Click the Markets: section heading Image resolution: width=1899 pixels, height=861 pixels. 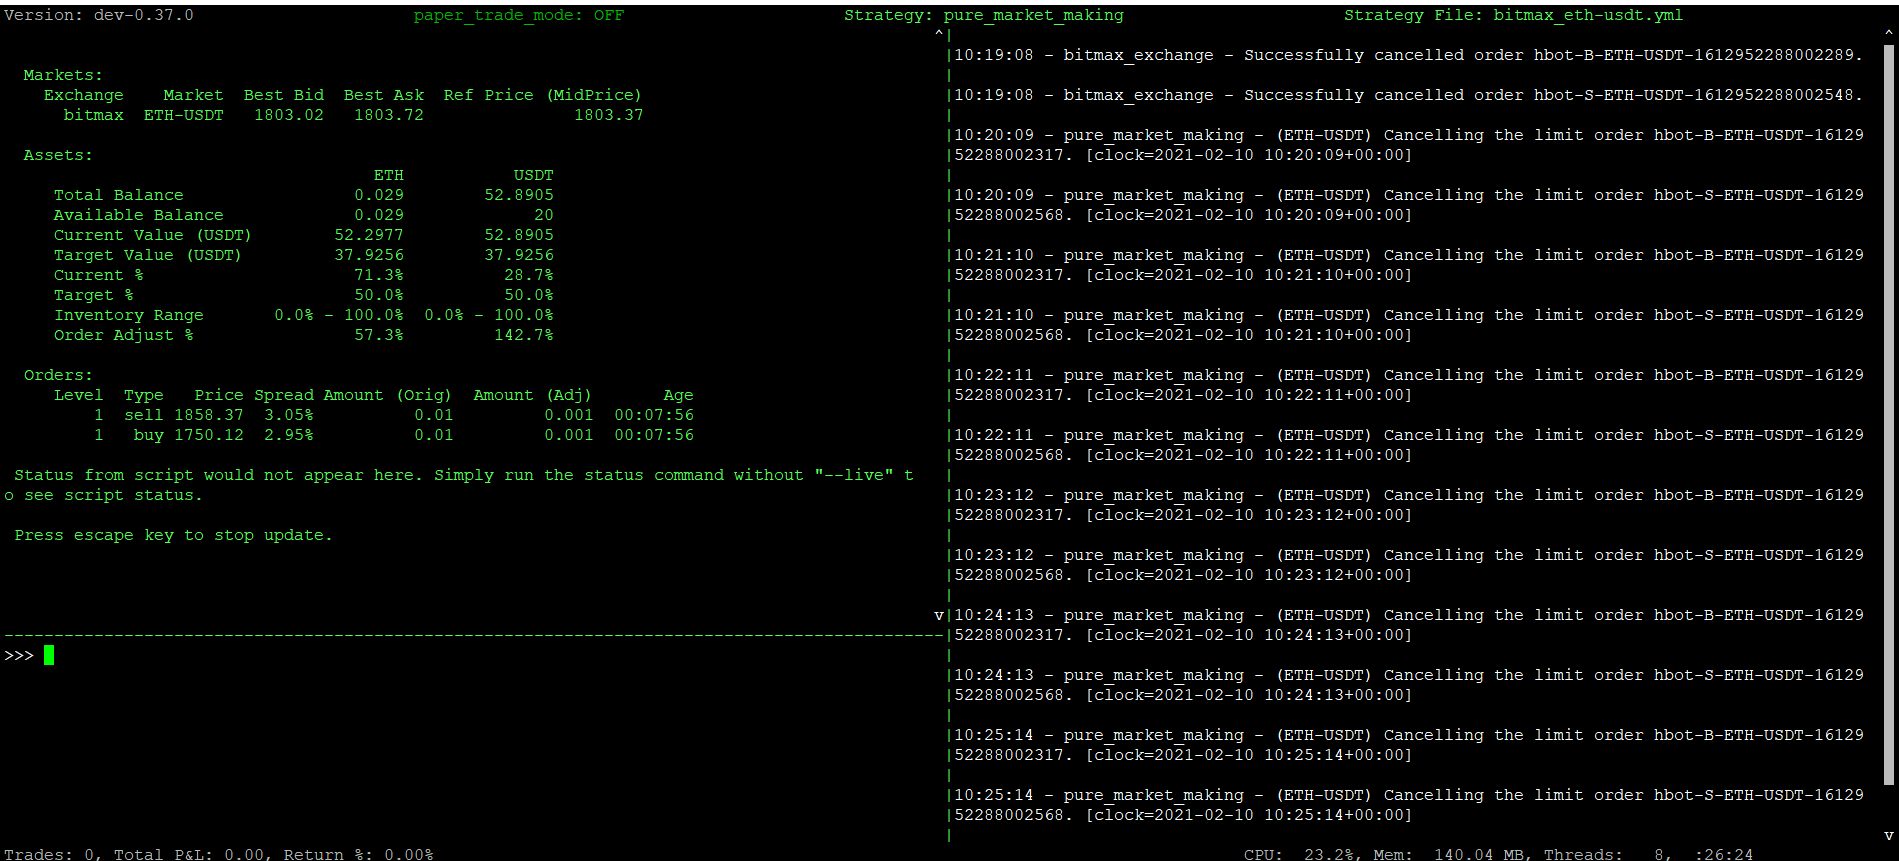pyautogui.click(x=64, y=75)
